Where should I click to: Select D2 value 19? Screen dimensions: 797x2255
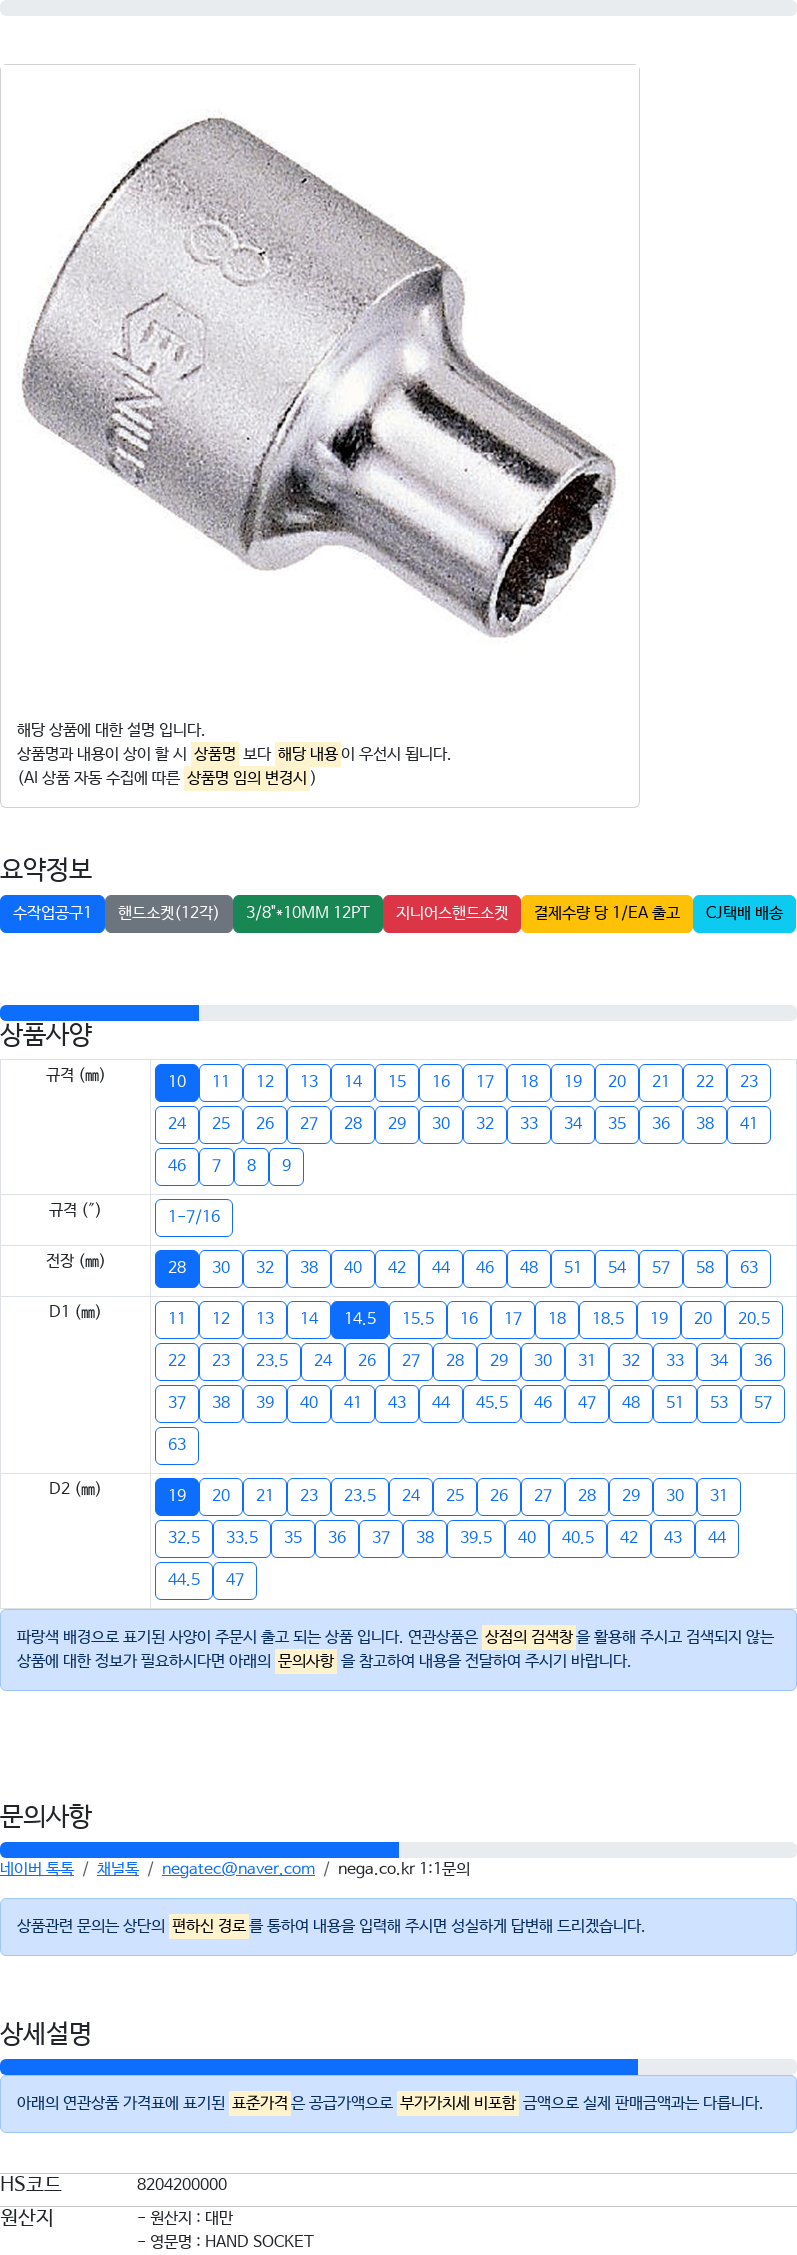click(x=177, y=1496)
